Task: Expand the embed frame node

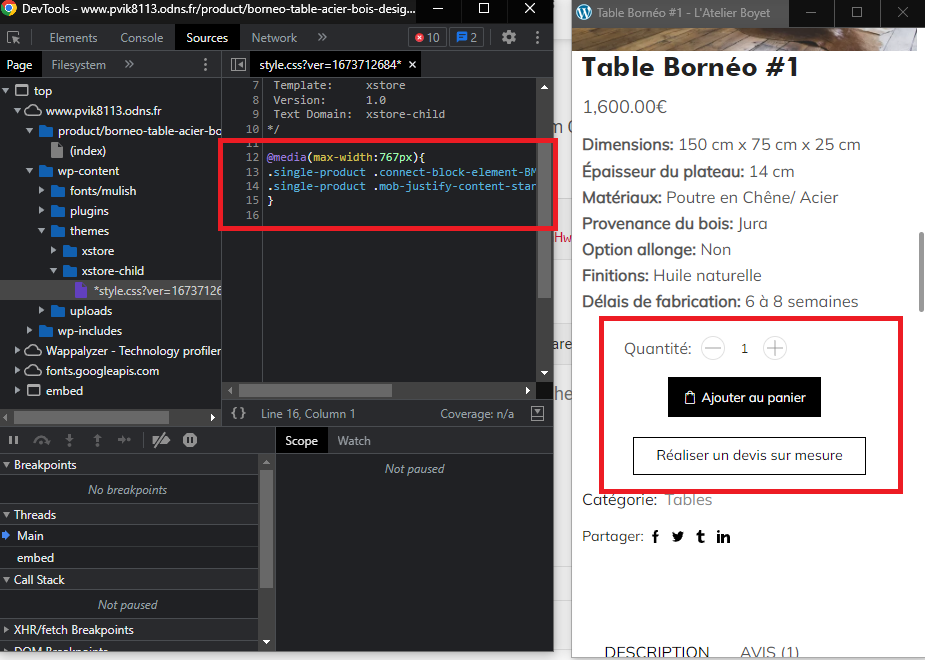Action: click(x=18, y=390)
